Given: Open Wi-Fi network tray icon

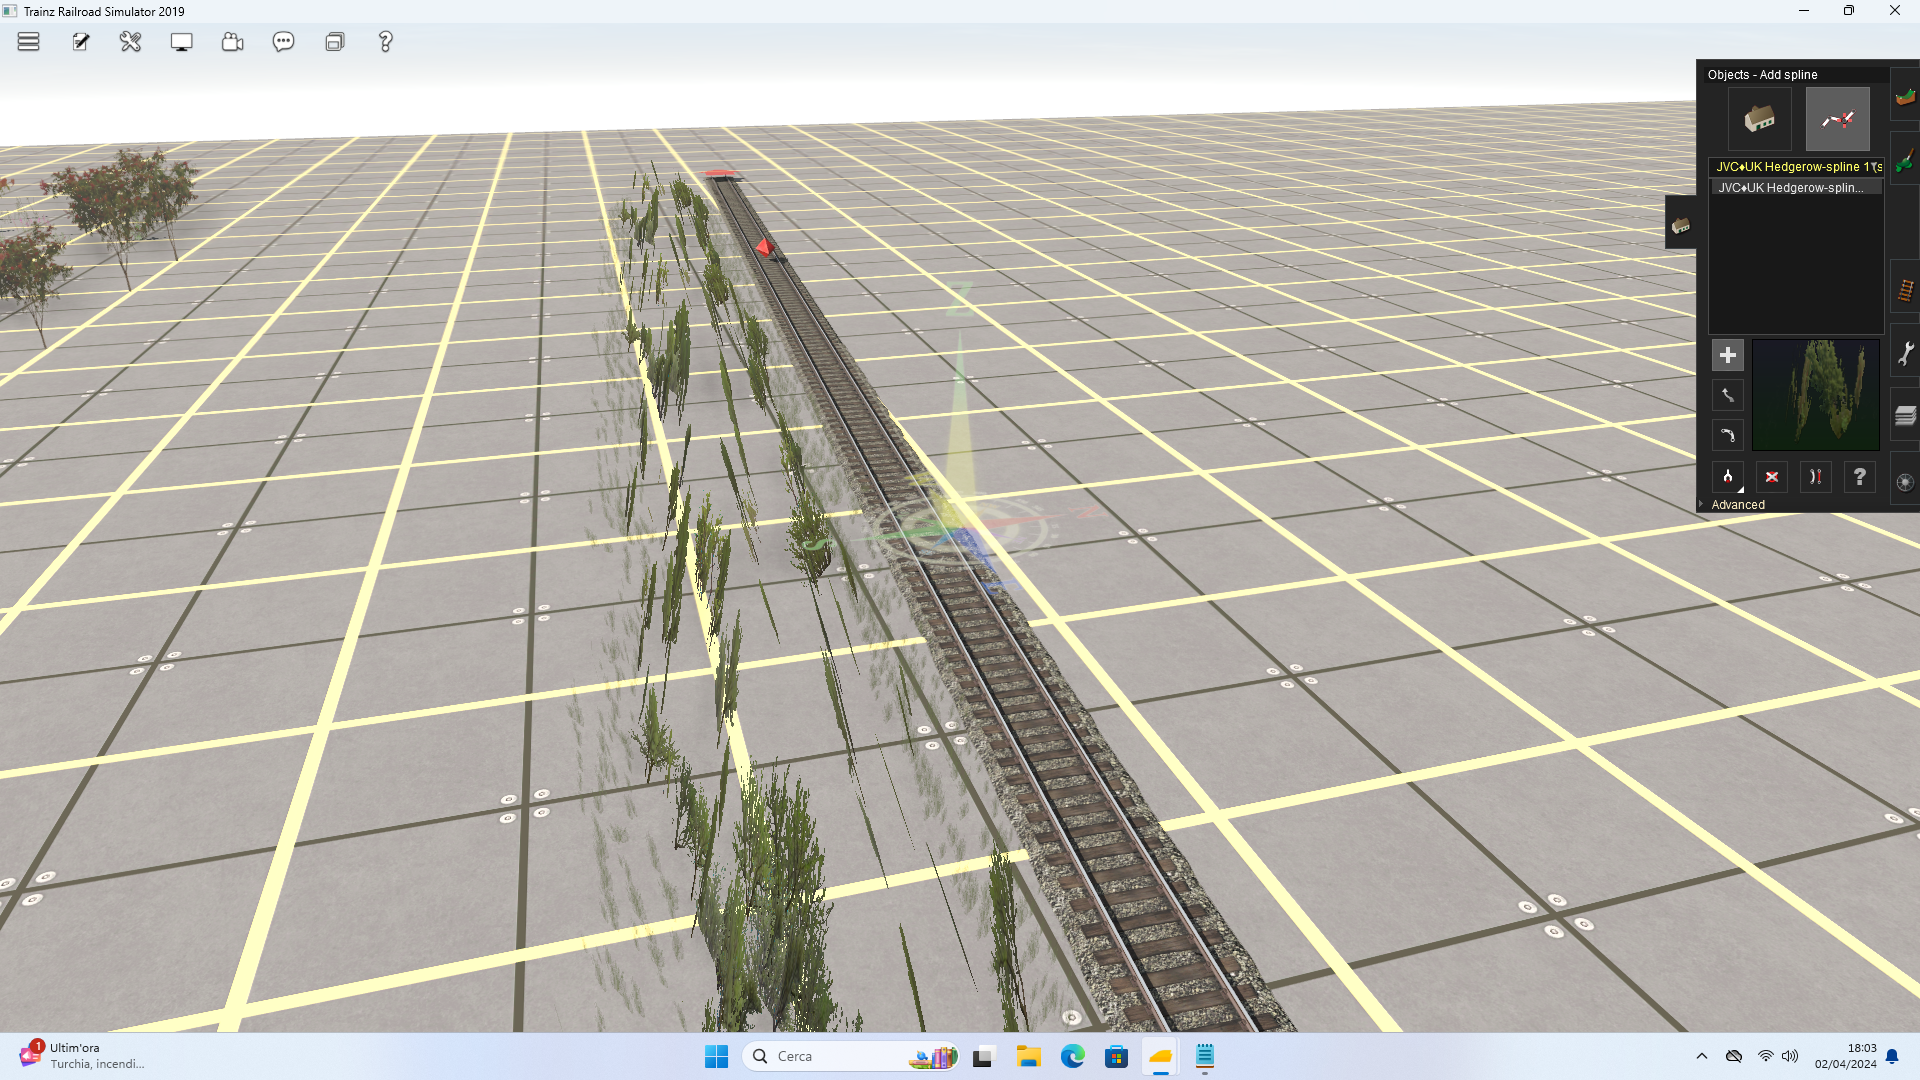Looking at the screenshot, I should coord(1765,1056).
